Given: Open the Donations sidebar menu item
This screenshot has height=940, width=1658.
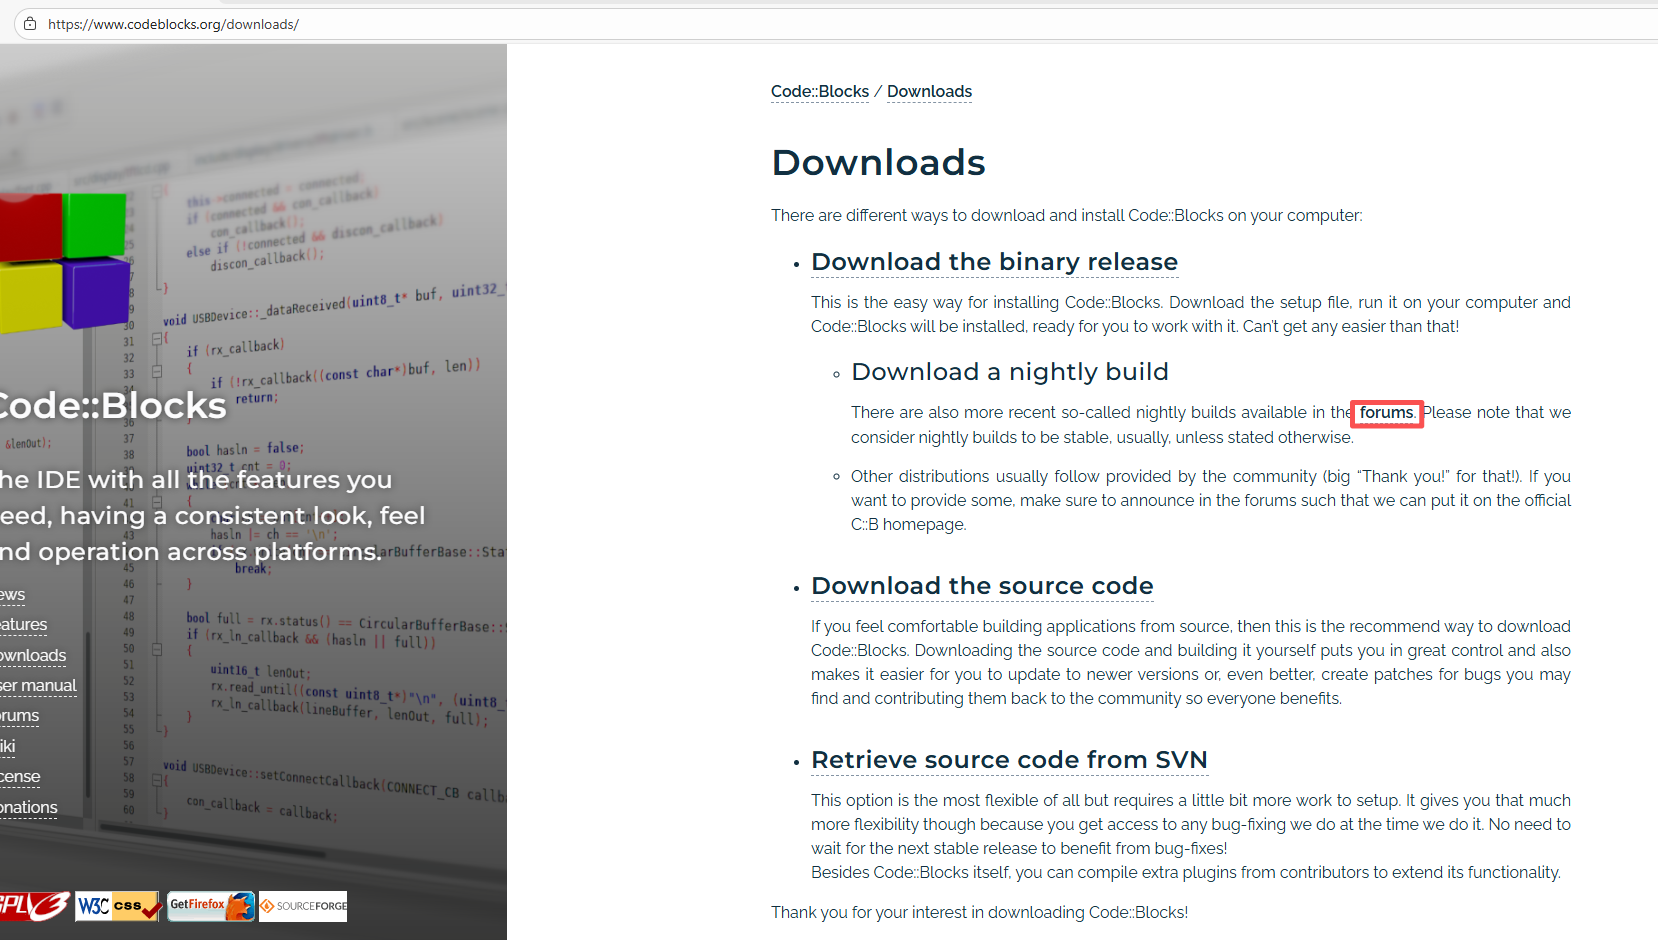Looking at the screenshot, I should coord(29,807).
